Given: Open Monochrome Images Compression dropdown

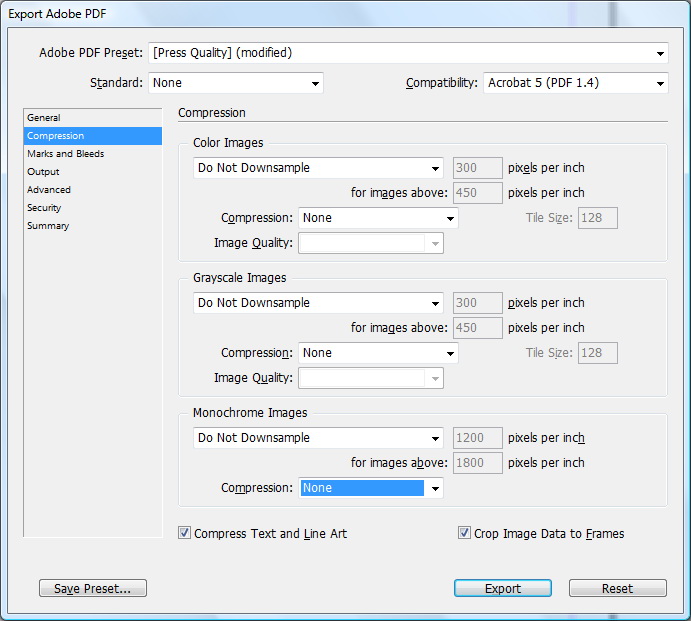Looking at the screenshot, I should click(371, 488).
